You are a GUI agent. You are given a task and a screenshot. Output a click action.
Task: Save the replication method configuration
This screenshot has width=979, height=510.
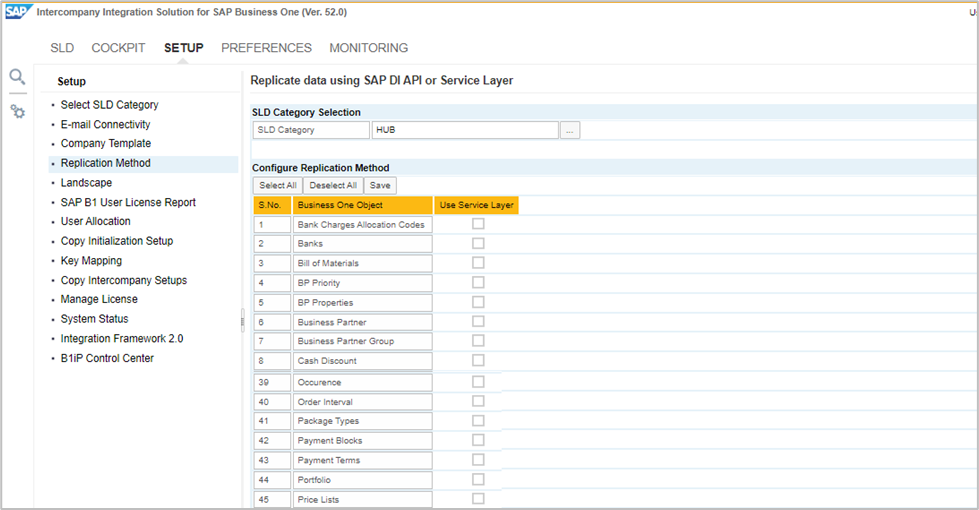(x=380, y=185)
